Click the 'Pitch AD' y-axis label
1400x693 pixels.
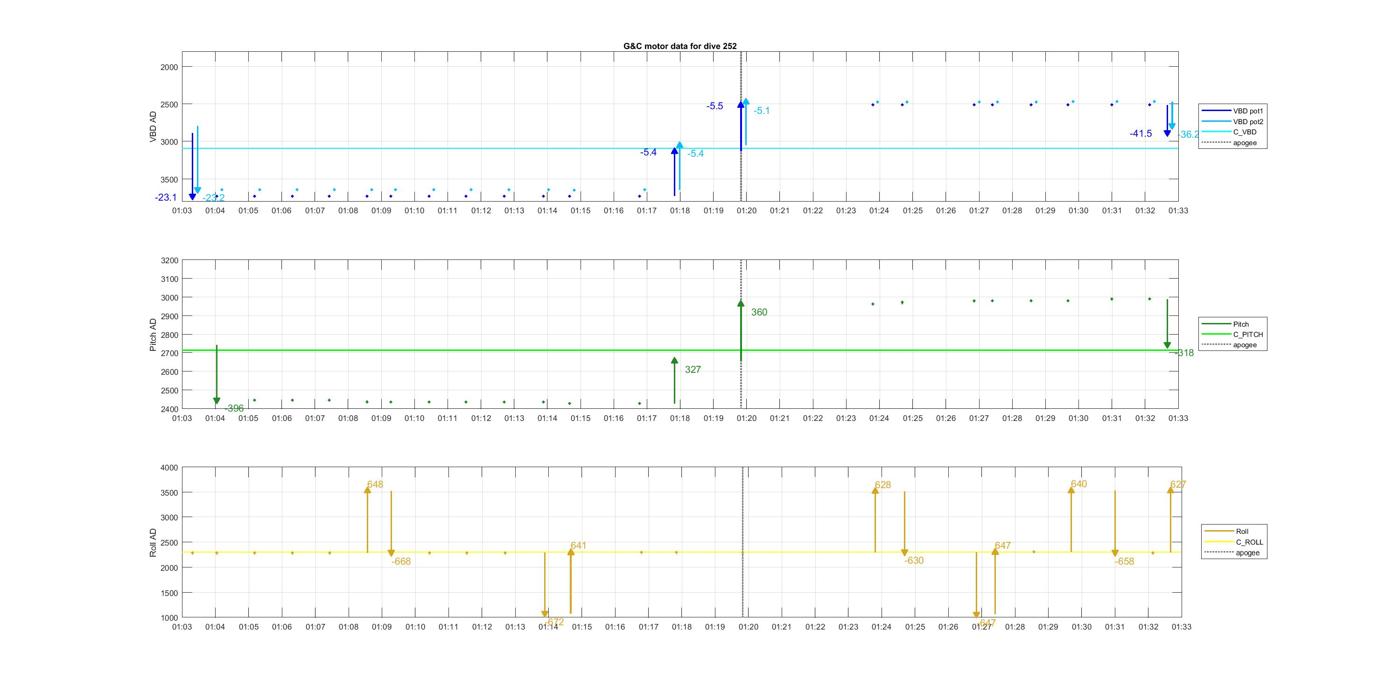(154, 335)
